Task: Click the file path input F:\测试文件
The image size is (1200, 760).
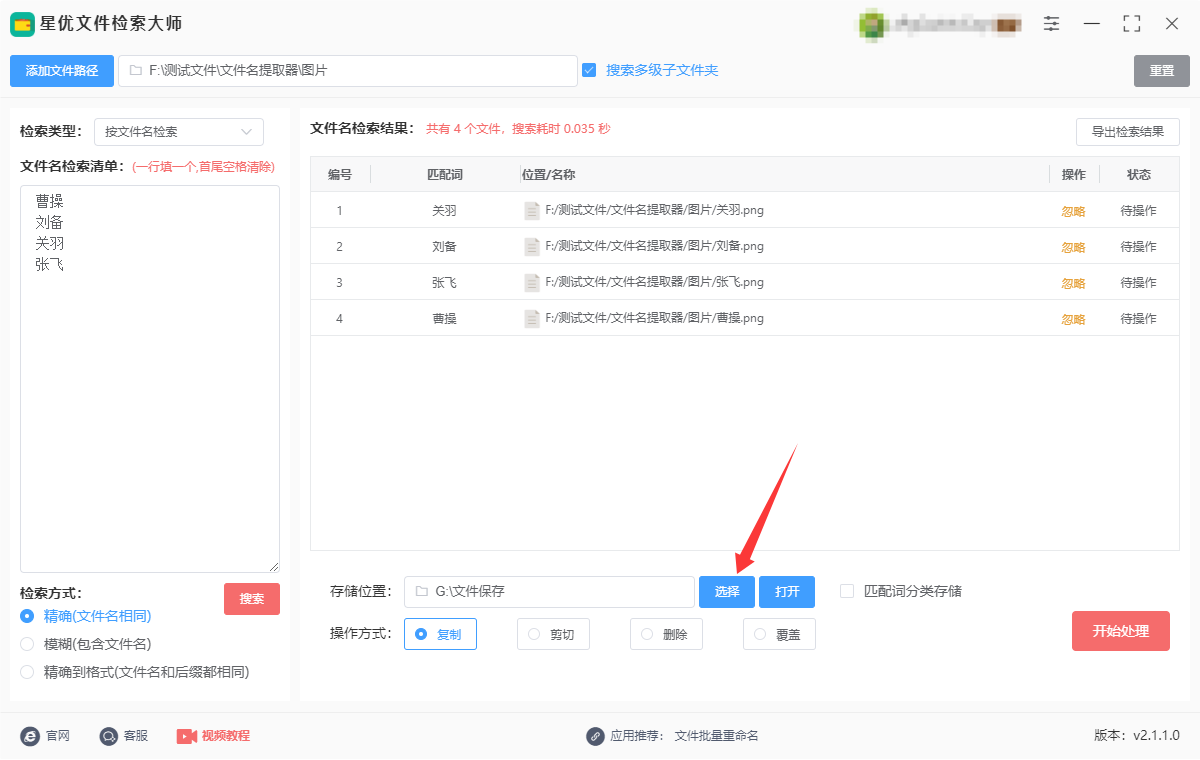Action: [348, 71]
